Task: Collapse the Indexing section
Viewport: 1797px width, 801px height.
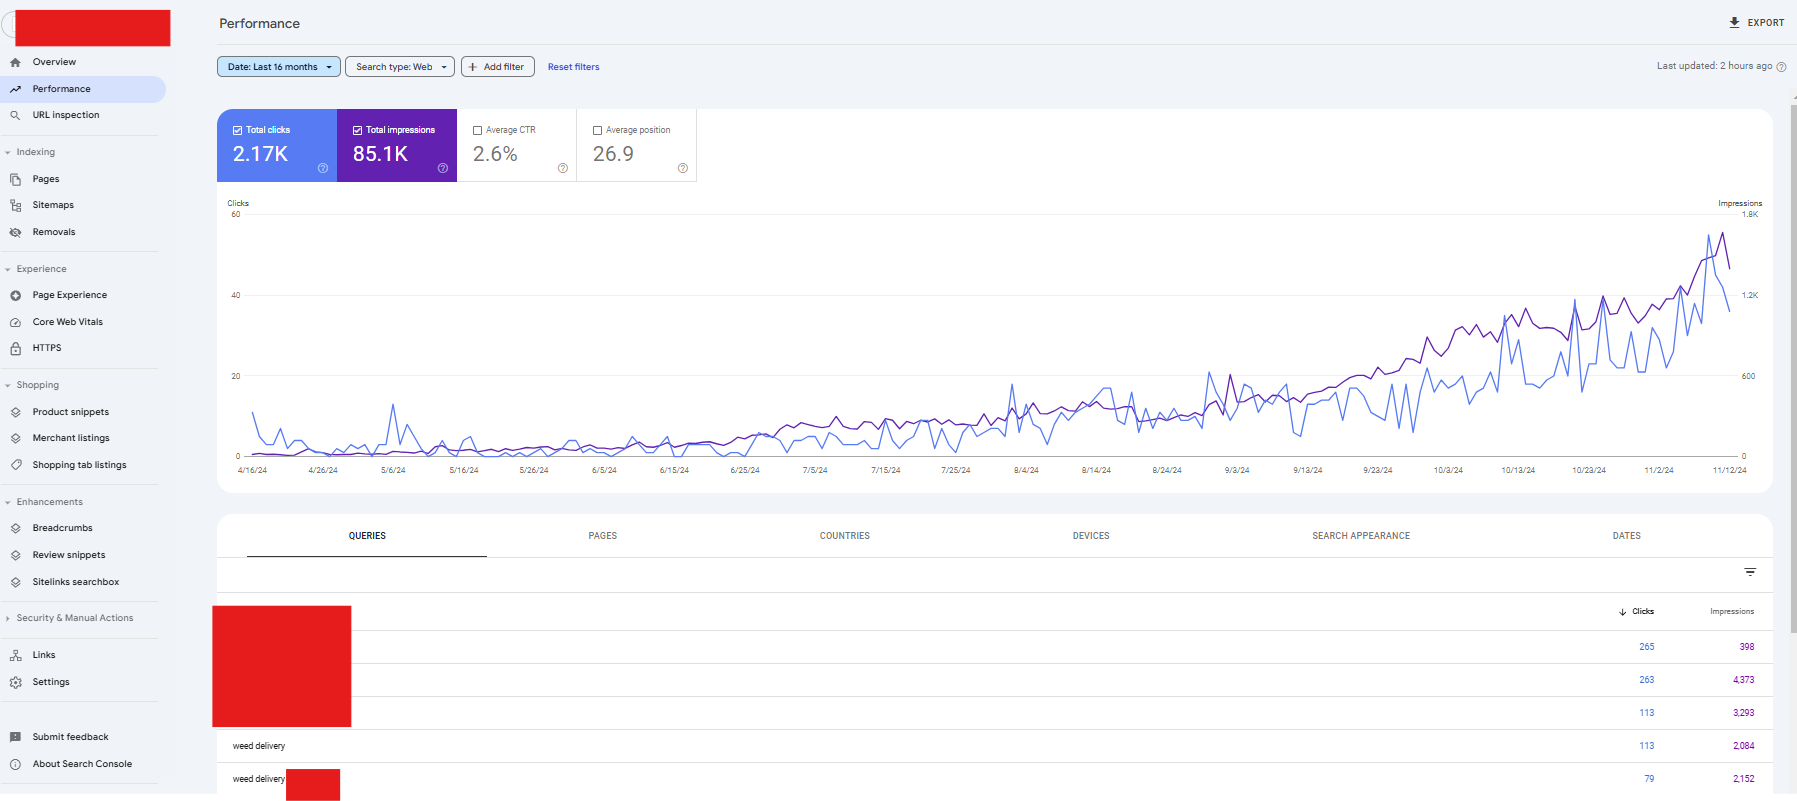Action: click(8, 152)
